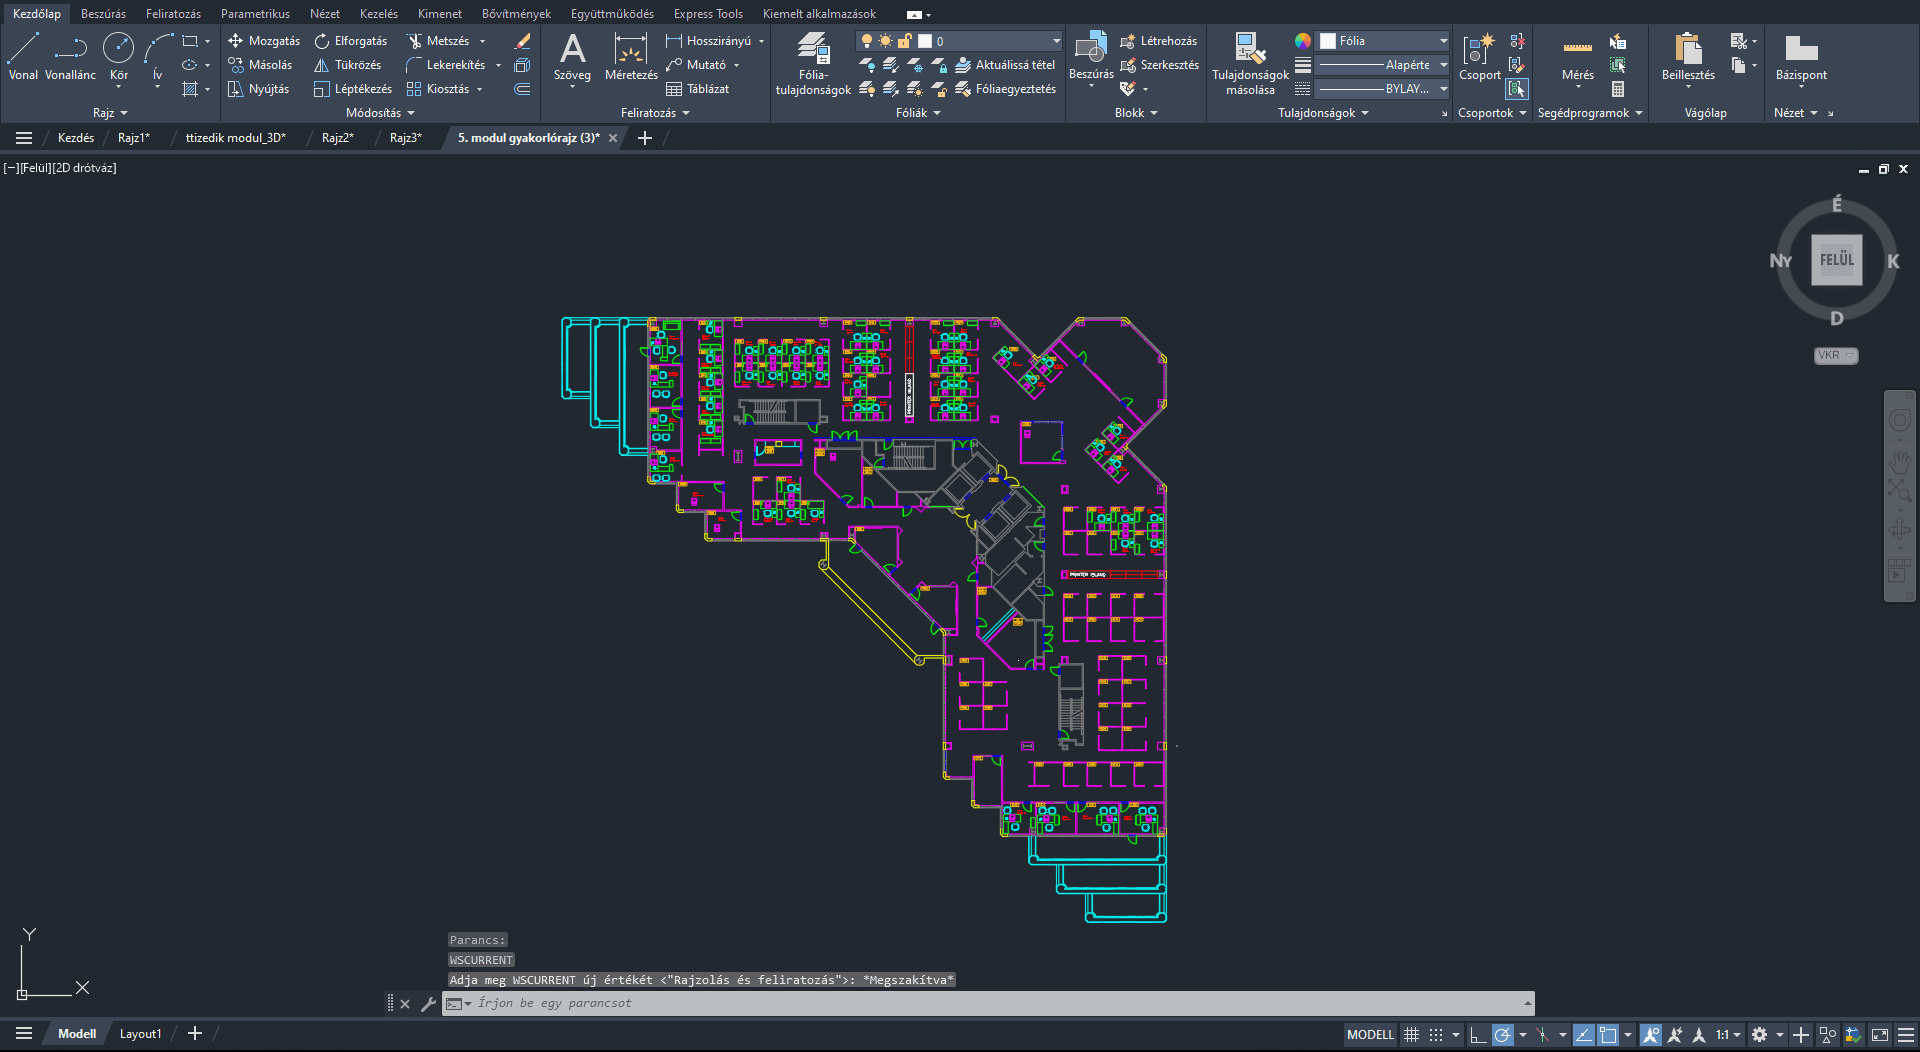Click the Bázispont base view button
This screenshot has height=1052, width=1920.
coord(1801,56)
